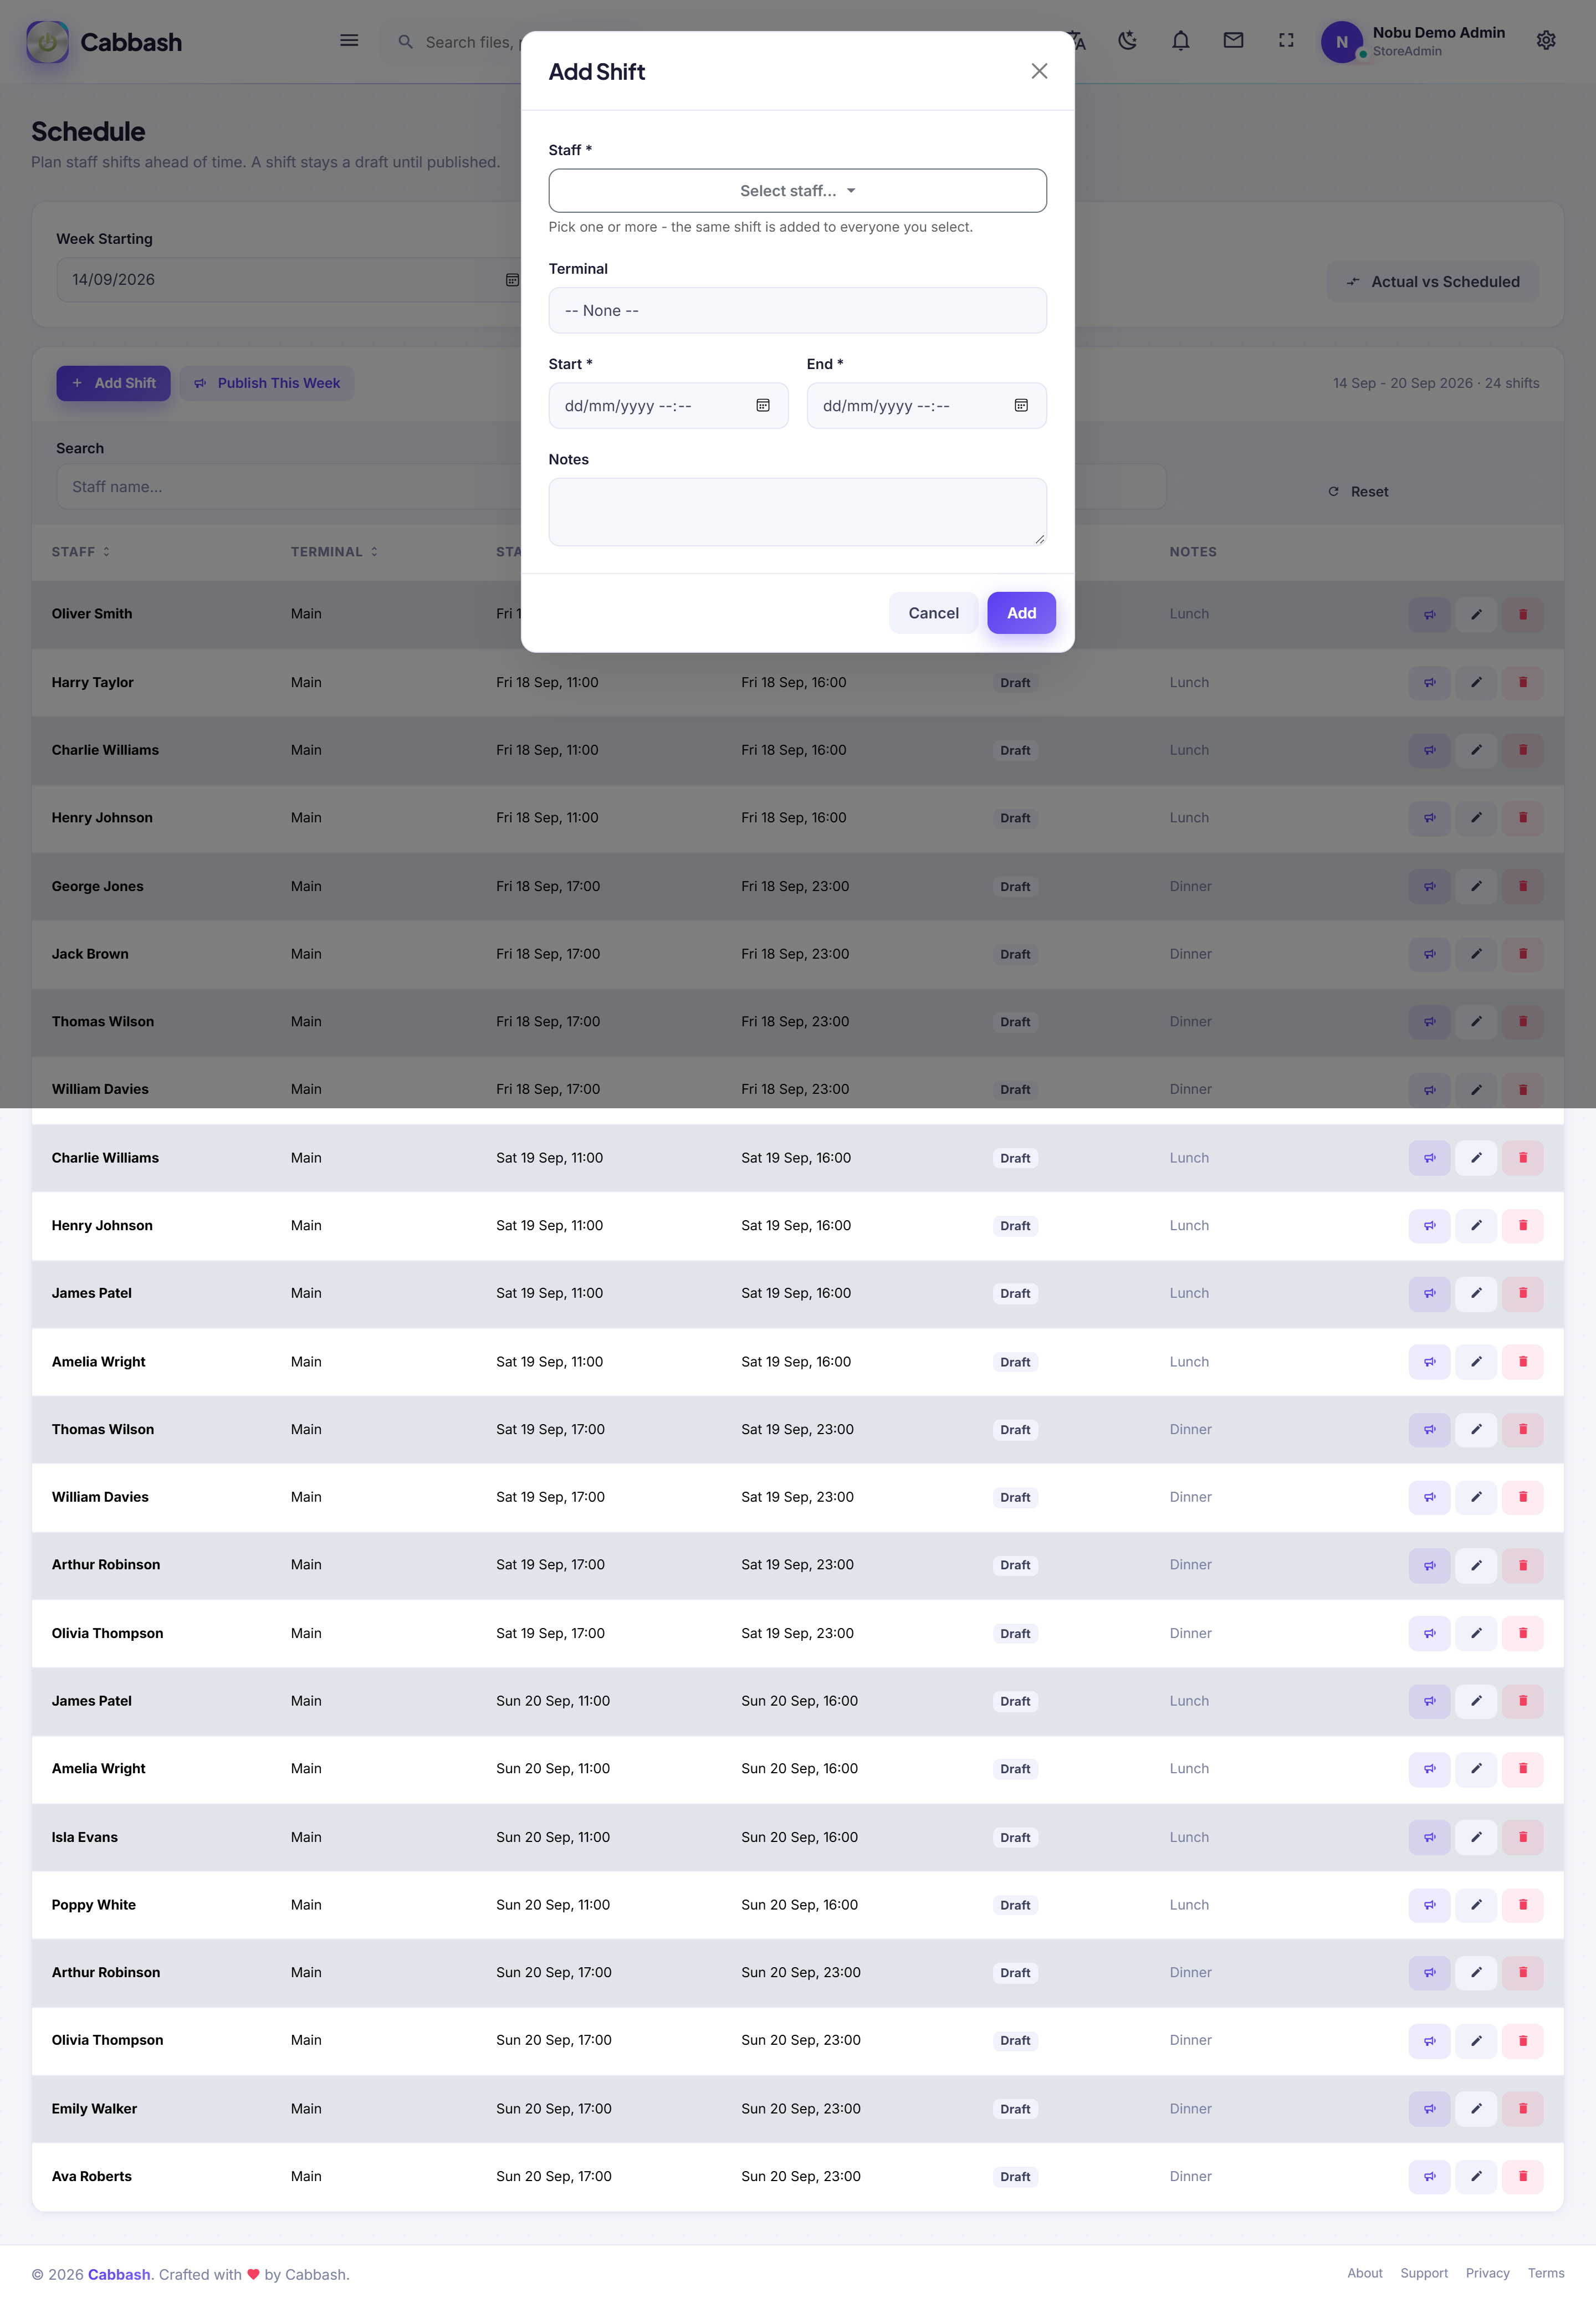This screenshot has height=2303, width=1596.
Task: Click Add Shift button on schedule page
Action: [113, 383]
